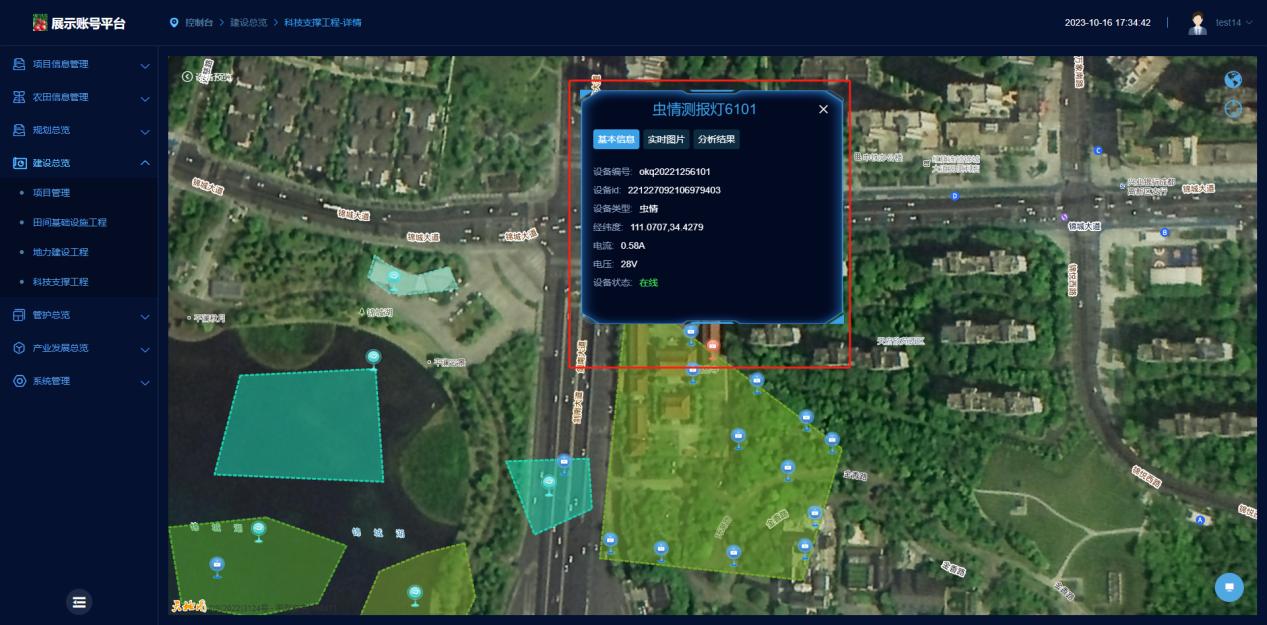Select the 基本信息 tab
Screen dimensions: 1267x625
(616, 139)
